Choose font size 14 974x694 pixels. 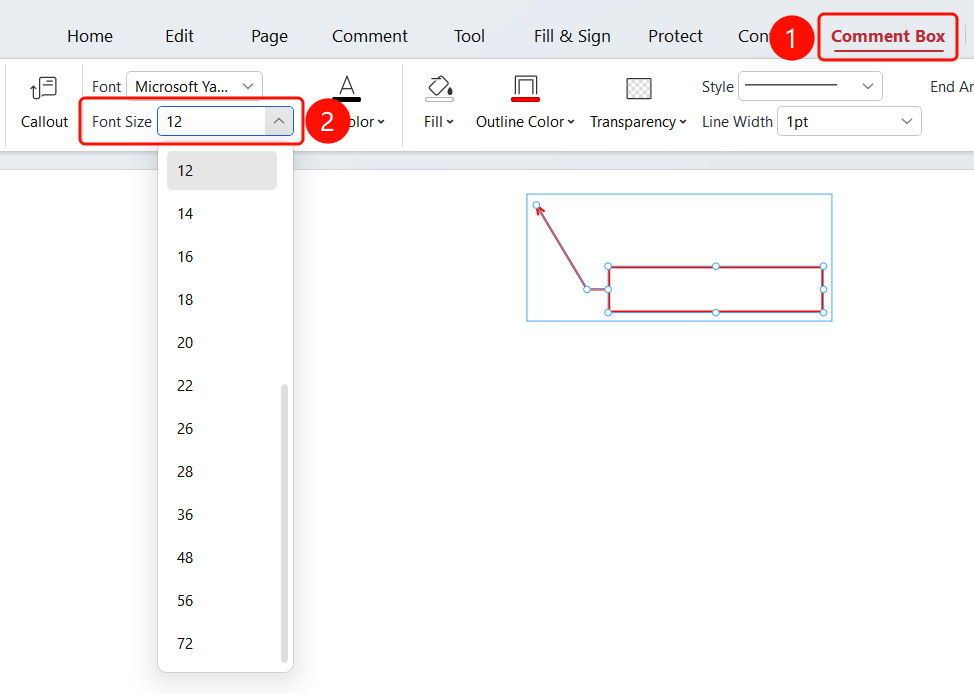[222, 214]
